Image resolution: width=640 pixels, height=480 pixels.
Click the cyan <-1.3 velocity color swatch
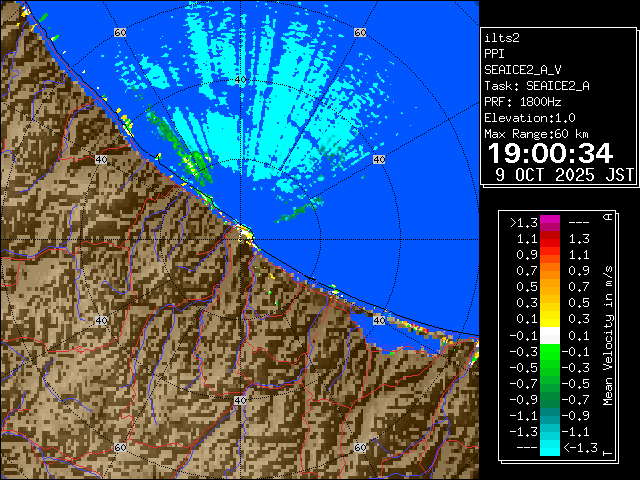550,449
